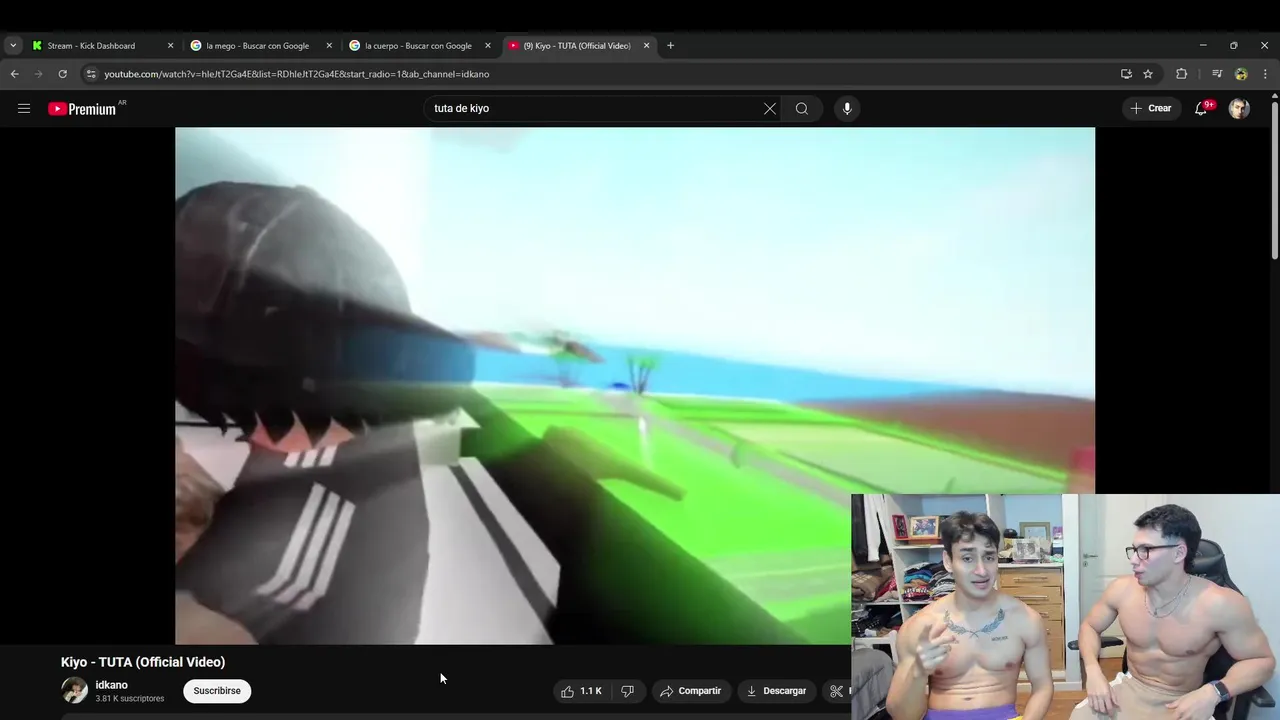Screen dimensions: 1280x720
Task: Like the video (1.1 K)
Action: tap(581, 691)
